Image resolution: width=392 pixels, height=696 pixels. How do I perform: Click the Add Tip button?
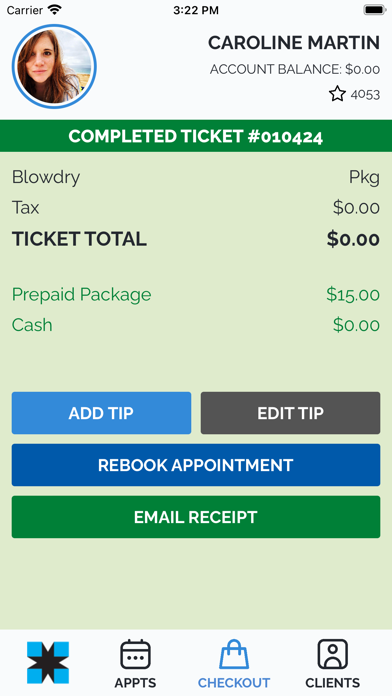click(101, 413)
